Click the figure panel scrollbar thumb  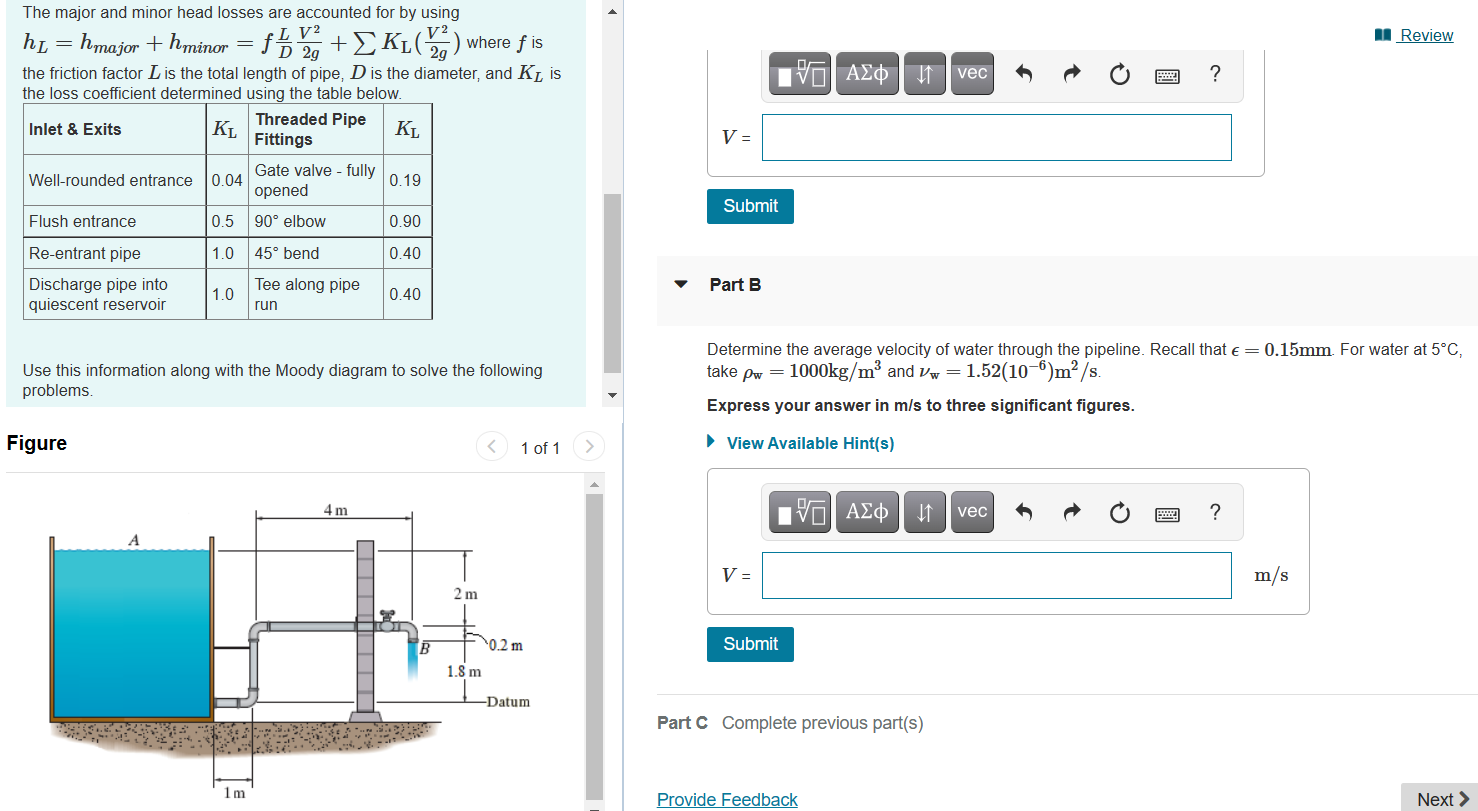point(594,646)
